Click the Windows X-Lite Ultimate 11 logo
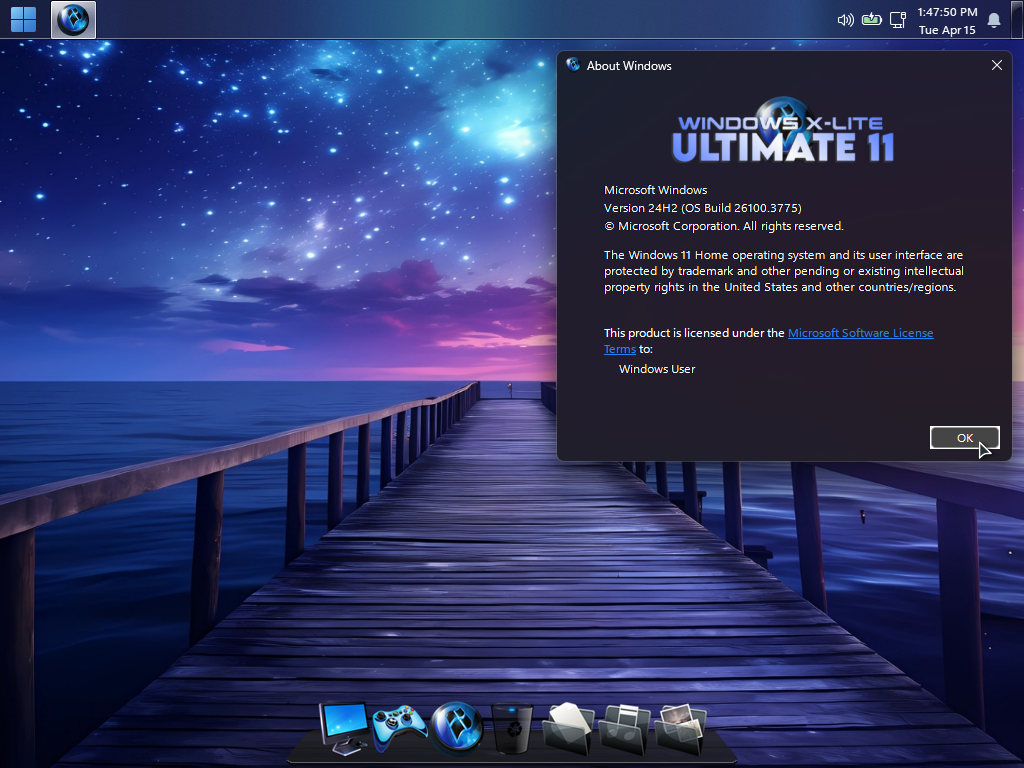1024x768 pixels. (783, 131)
